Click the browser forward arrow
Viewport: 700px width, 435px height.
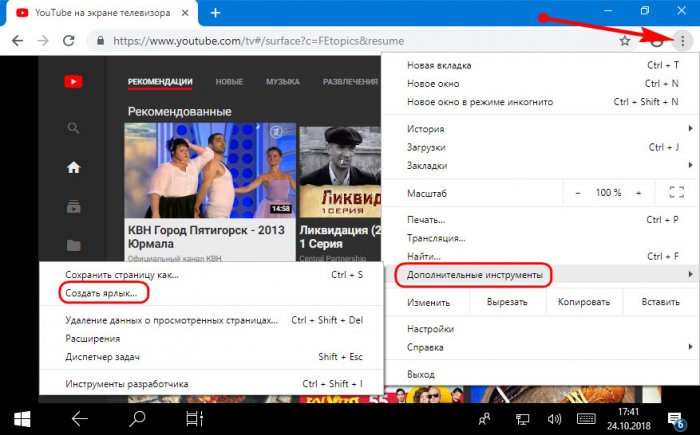[43, 41]
